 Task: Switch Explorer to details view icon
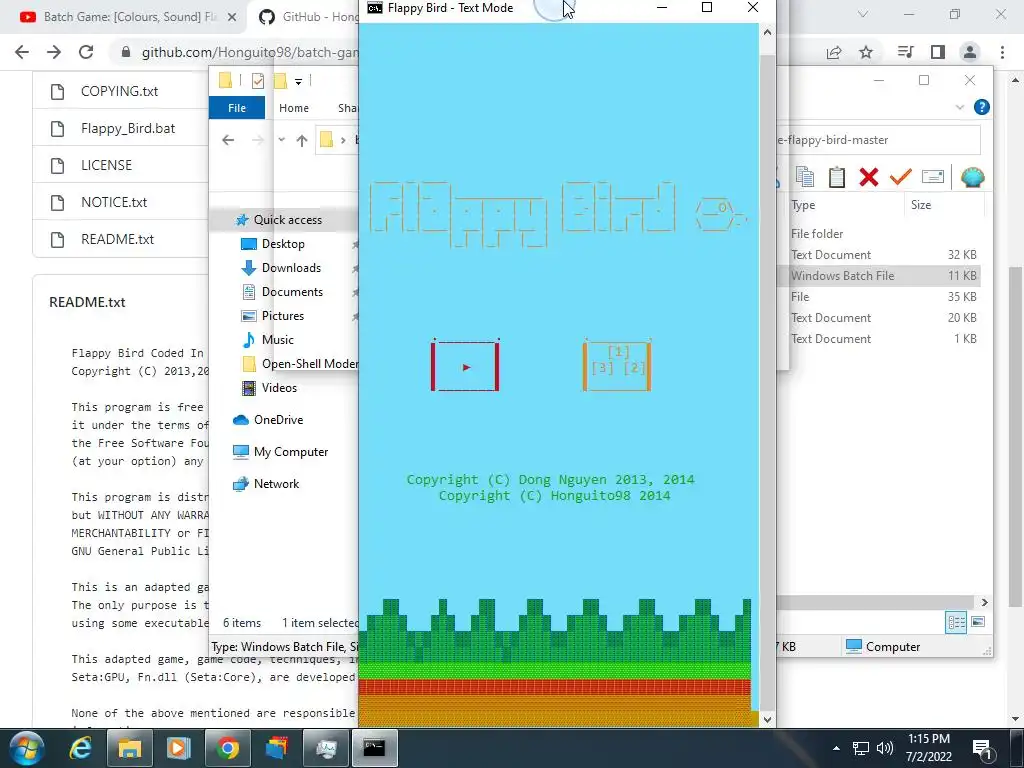coord(956,622)
